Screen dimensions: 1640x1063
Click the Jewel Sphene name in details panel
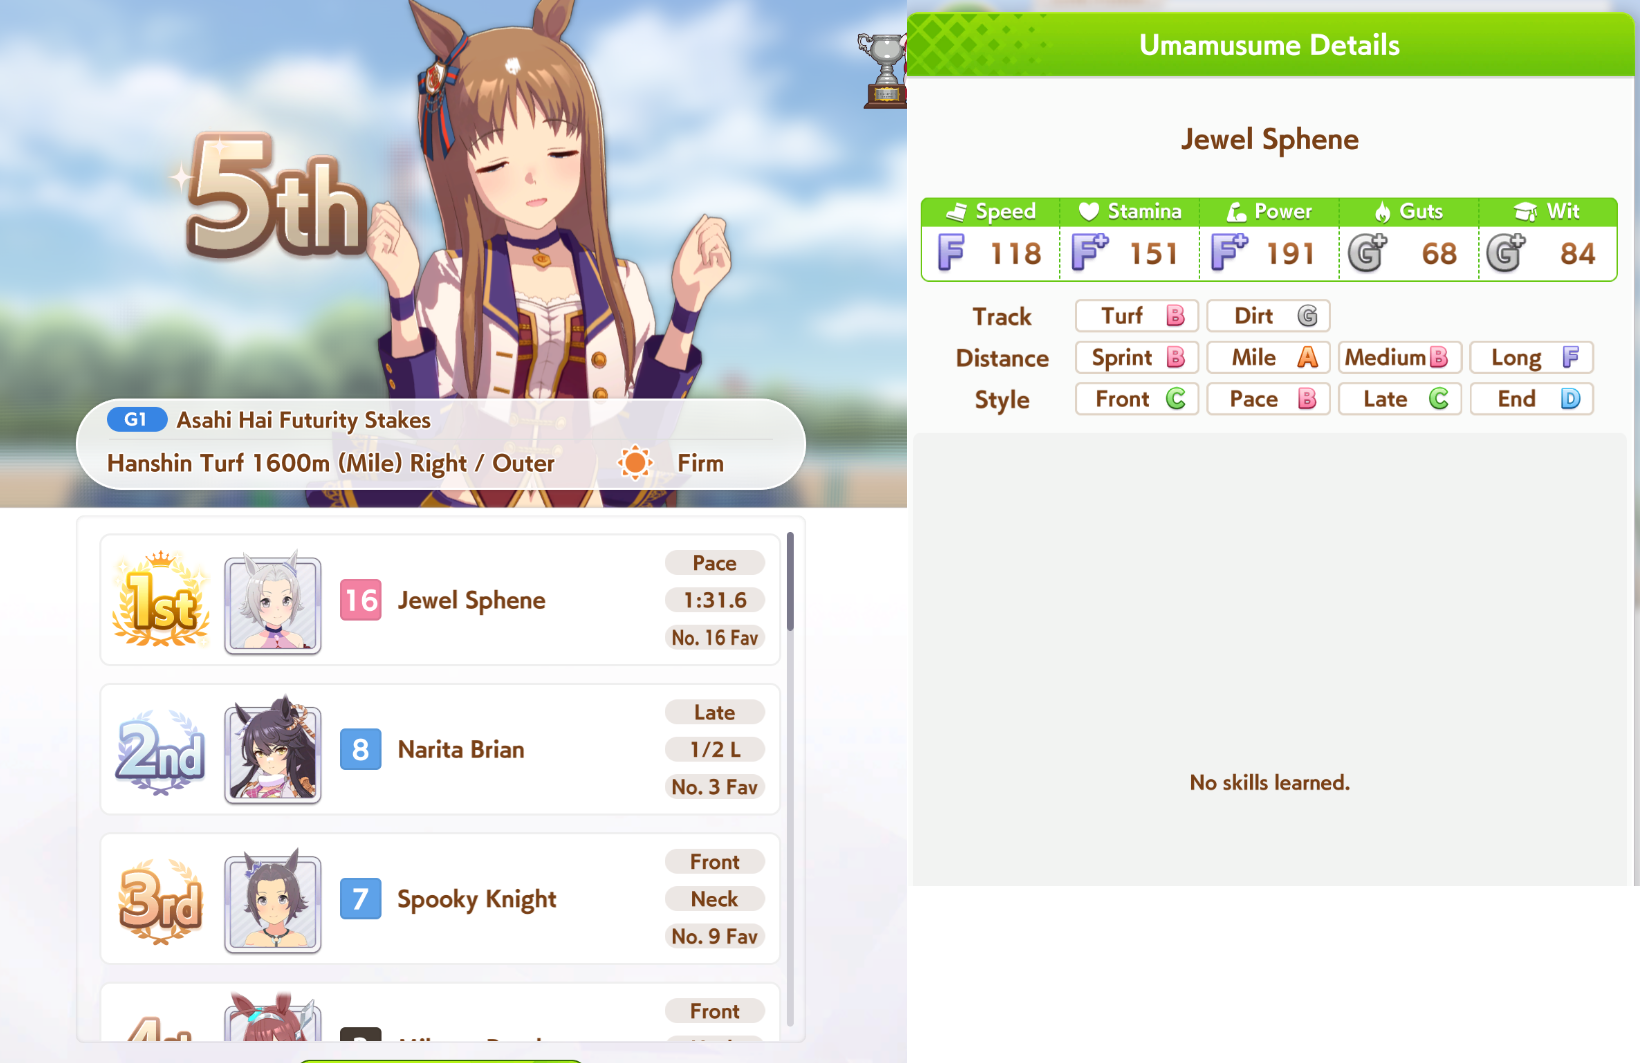pos(1270,139)
